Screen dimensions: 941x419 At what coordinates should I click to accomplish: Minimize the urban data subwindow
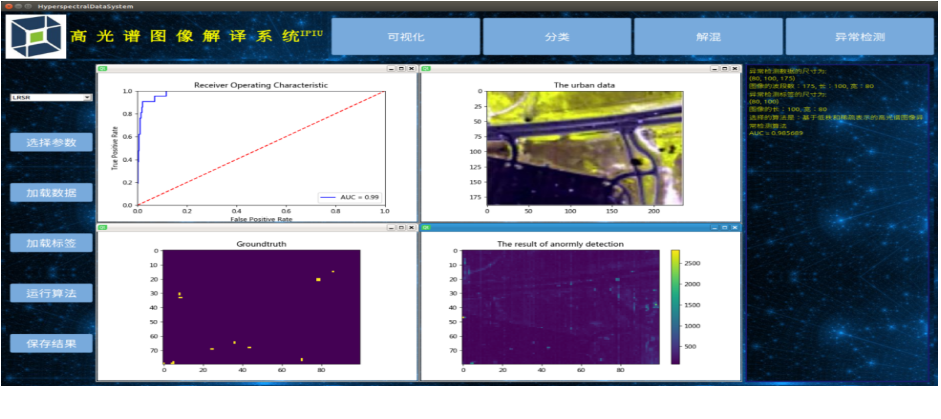[714, 69]
